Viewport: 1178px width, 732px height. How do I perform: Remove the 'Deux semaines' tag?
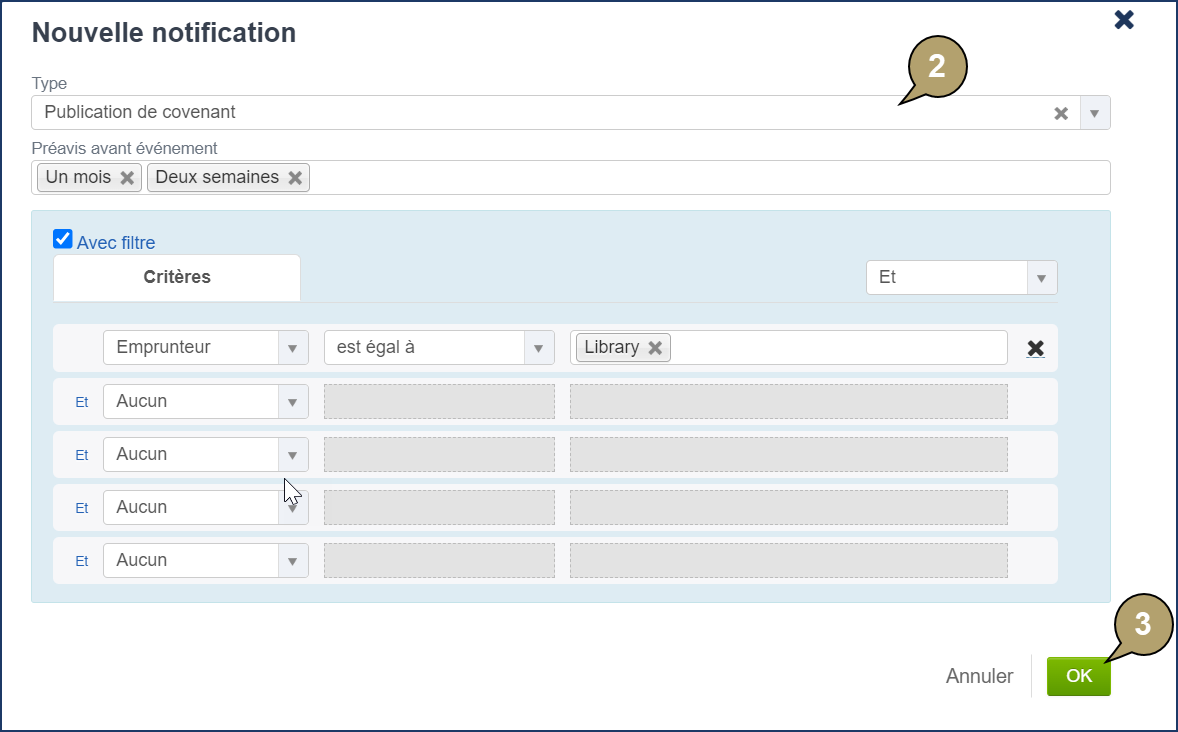click(x=295, y=178)
